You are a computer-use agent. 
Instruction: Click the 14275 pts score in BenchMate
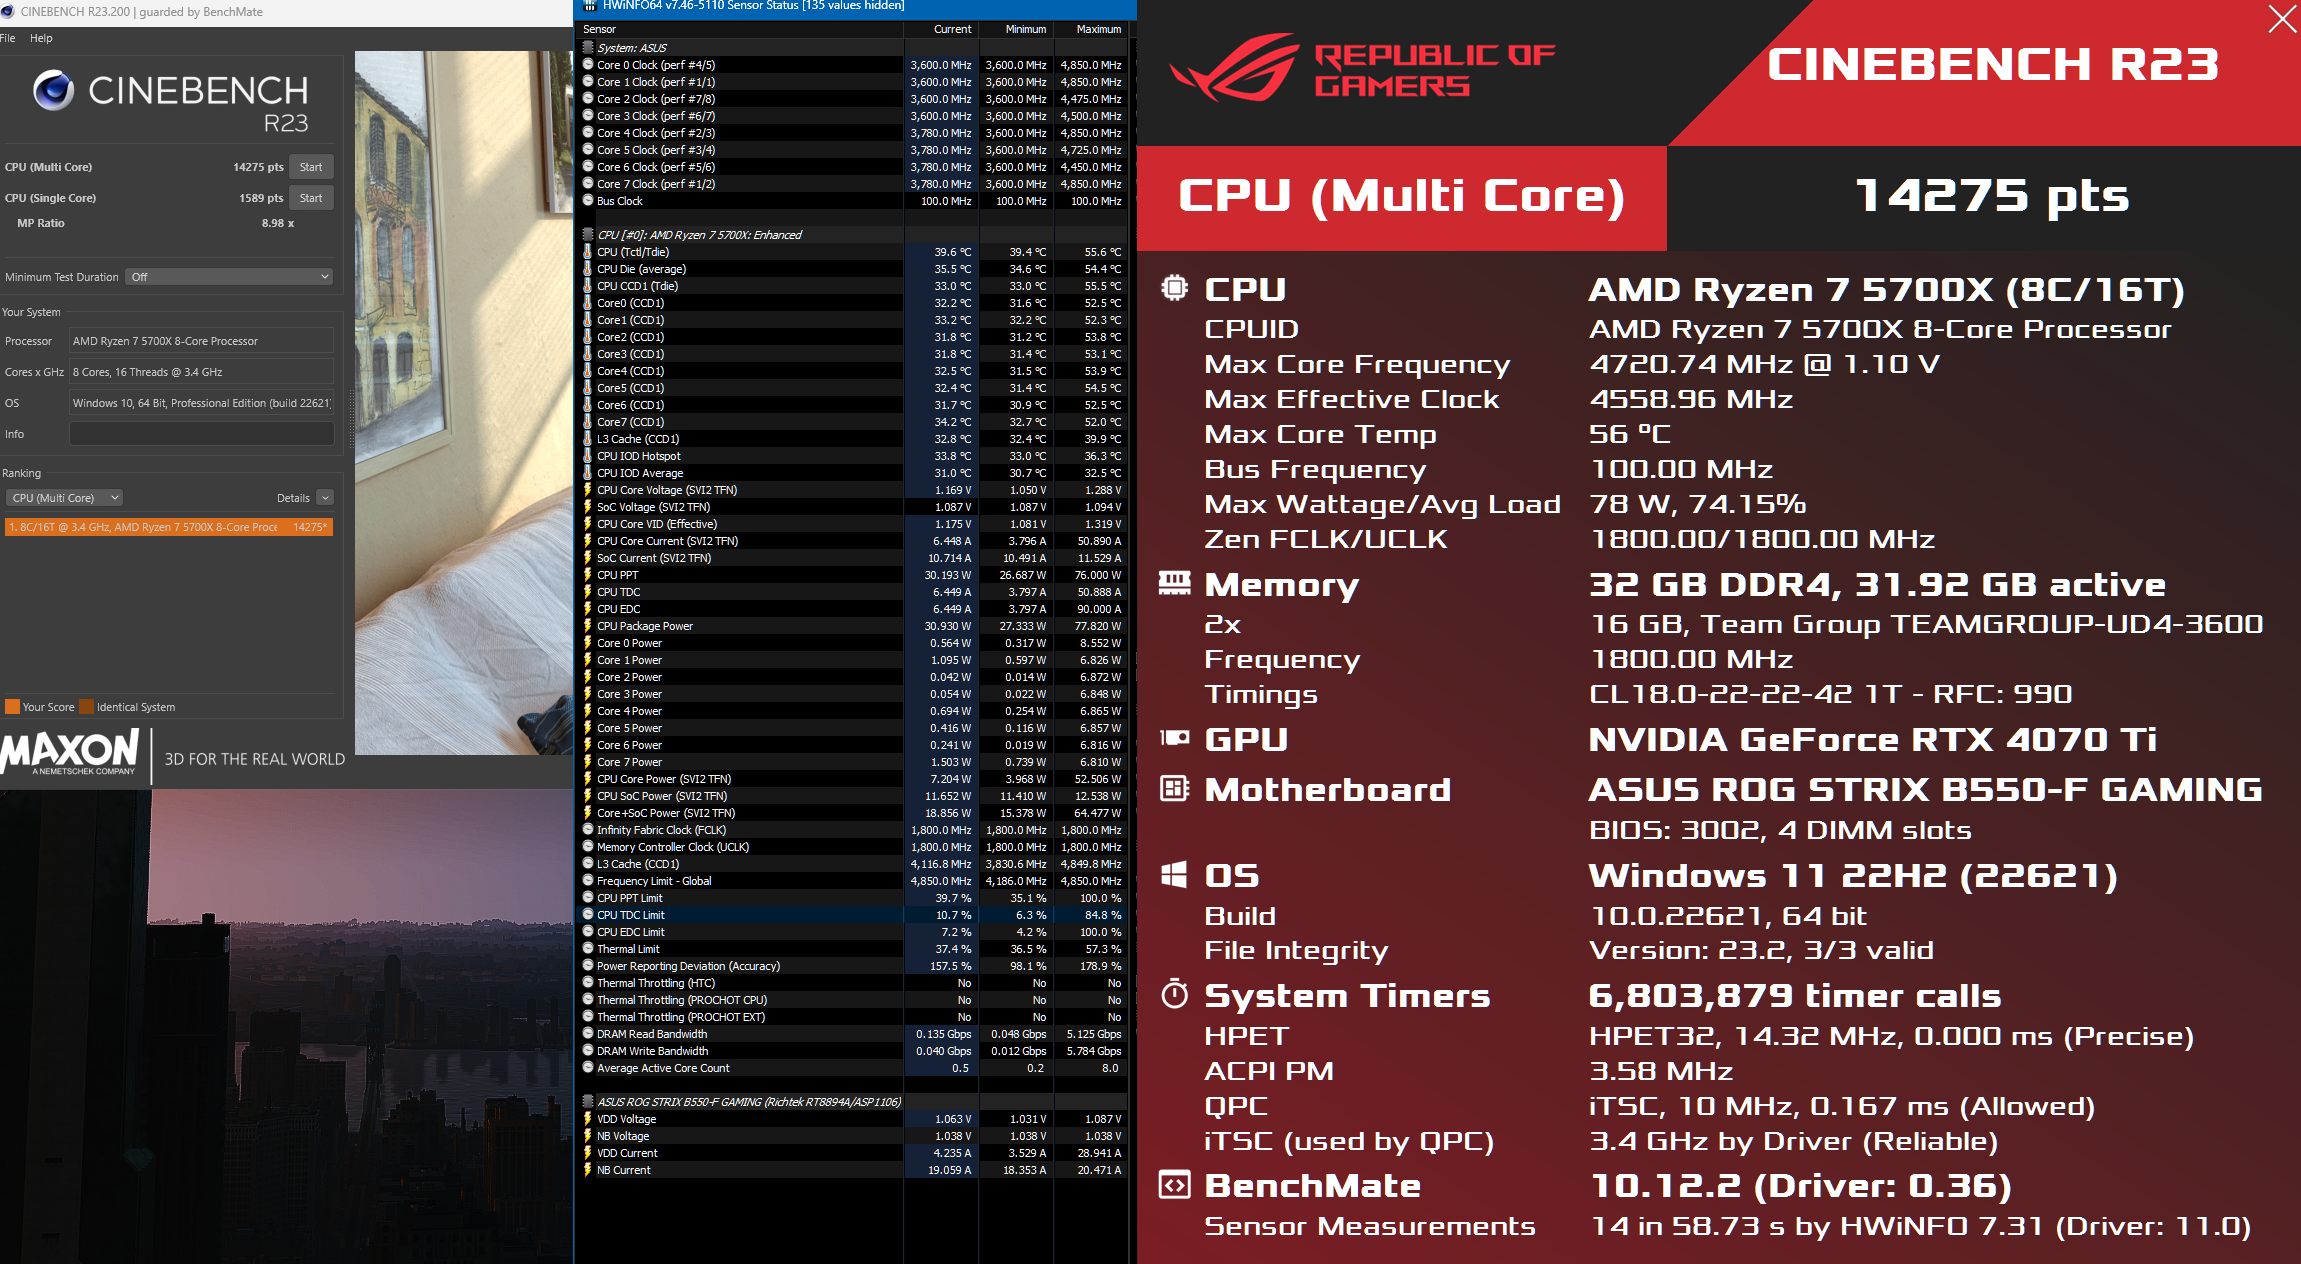1992,195
